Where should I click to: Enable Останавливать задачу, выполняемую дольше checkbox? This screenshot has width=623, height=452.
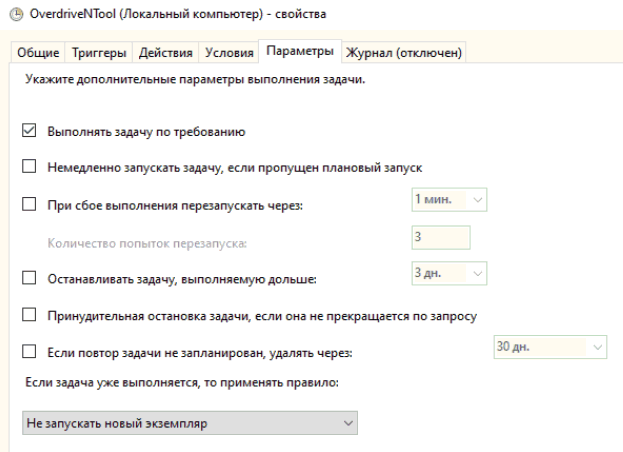pyautogui.click(x=29, y=278)
